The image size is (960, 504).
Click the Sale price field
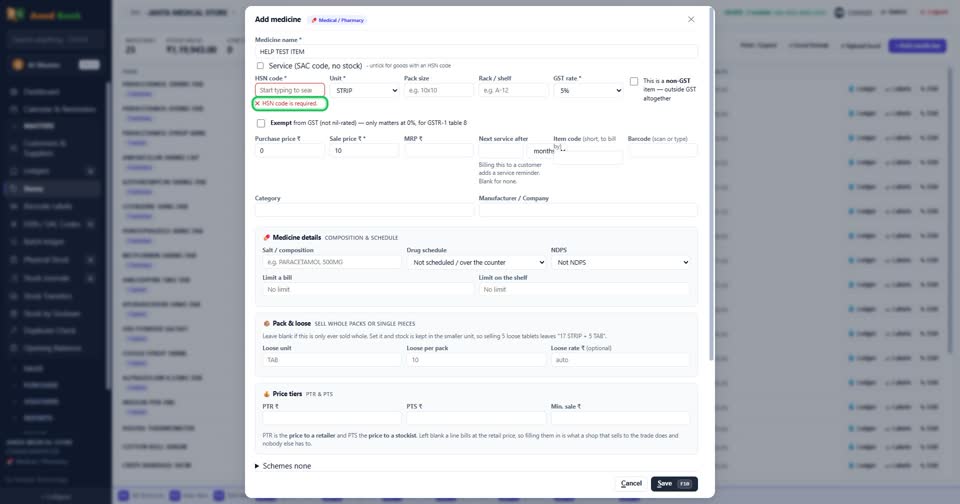click(x=364, y=151)
